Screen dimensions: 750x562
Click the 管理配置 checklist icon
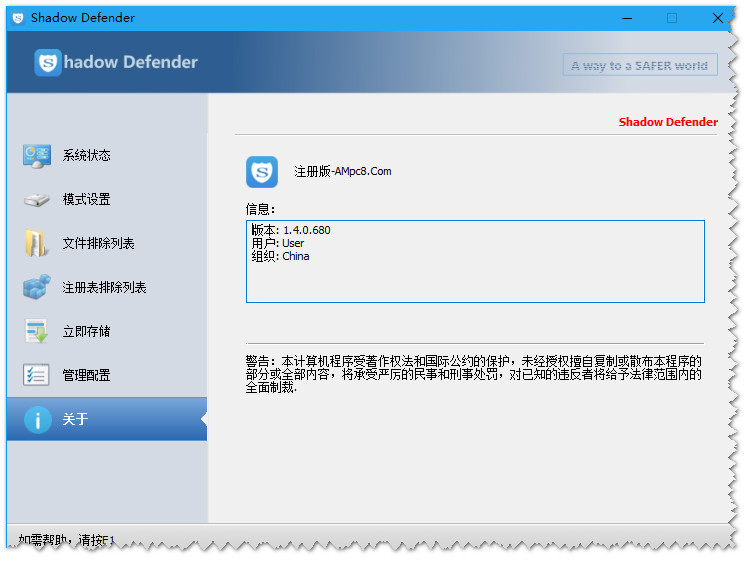(36, 375)
